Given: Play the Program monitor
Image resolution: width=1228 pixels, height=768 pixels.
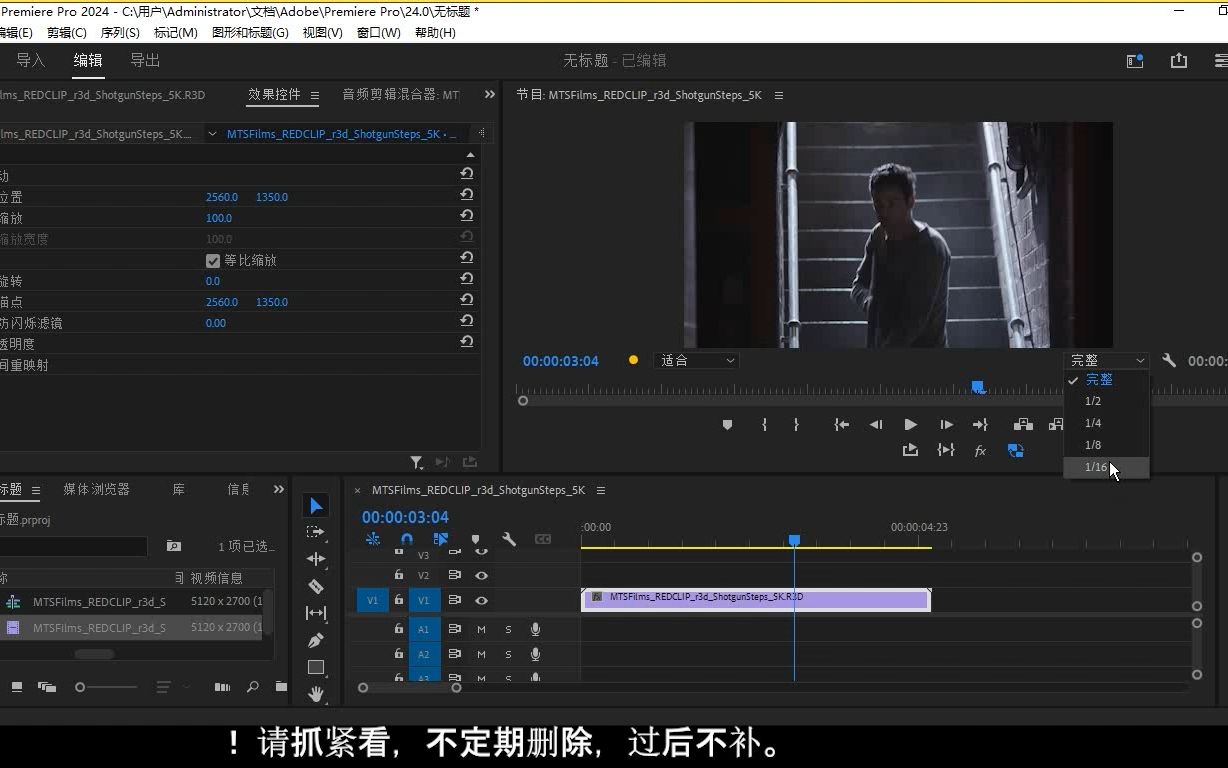Looking at the screenshot, I should tap(910, 425).
